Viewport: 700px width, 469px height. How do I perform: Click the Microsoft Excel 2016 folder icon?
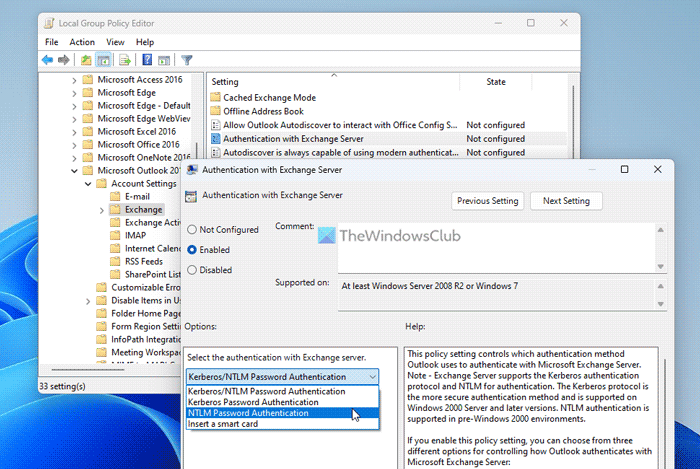tap(88, 131)
